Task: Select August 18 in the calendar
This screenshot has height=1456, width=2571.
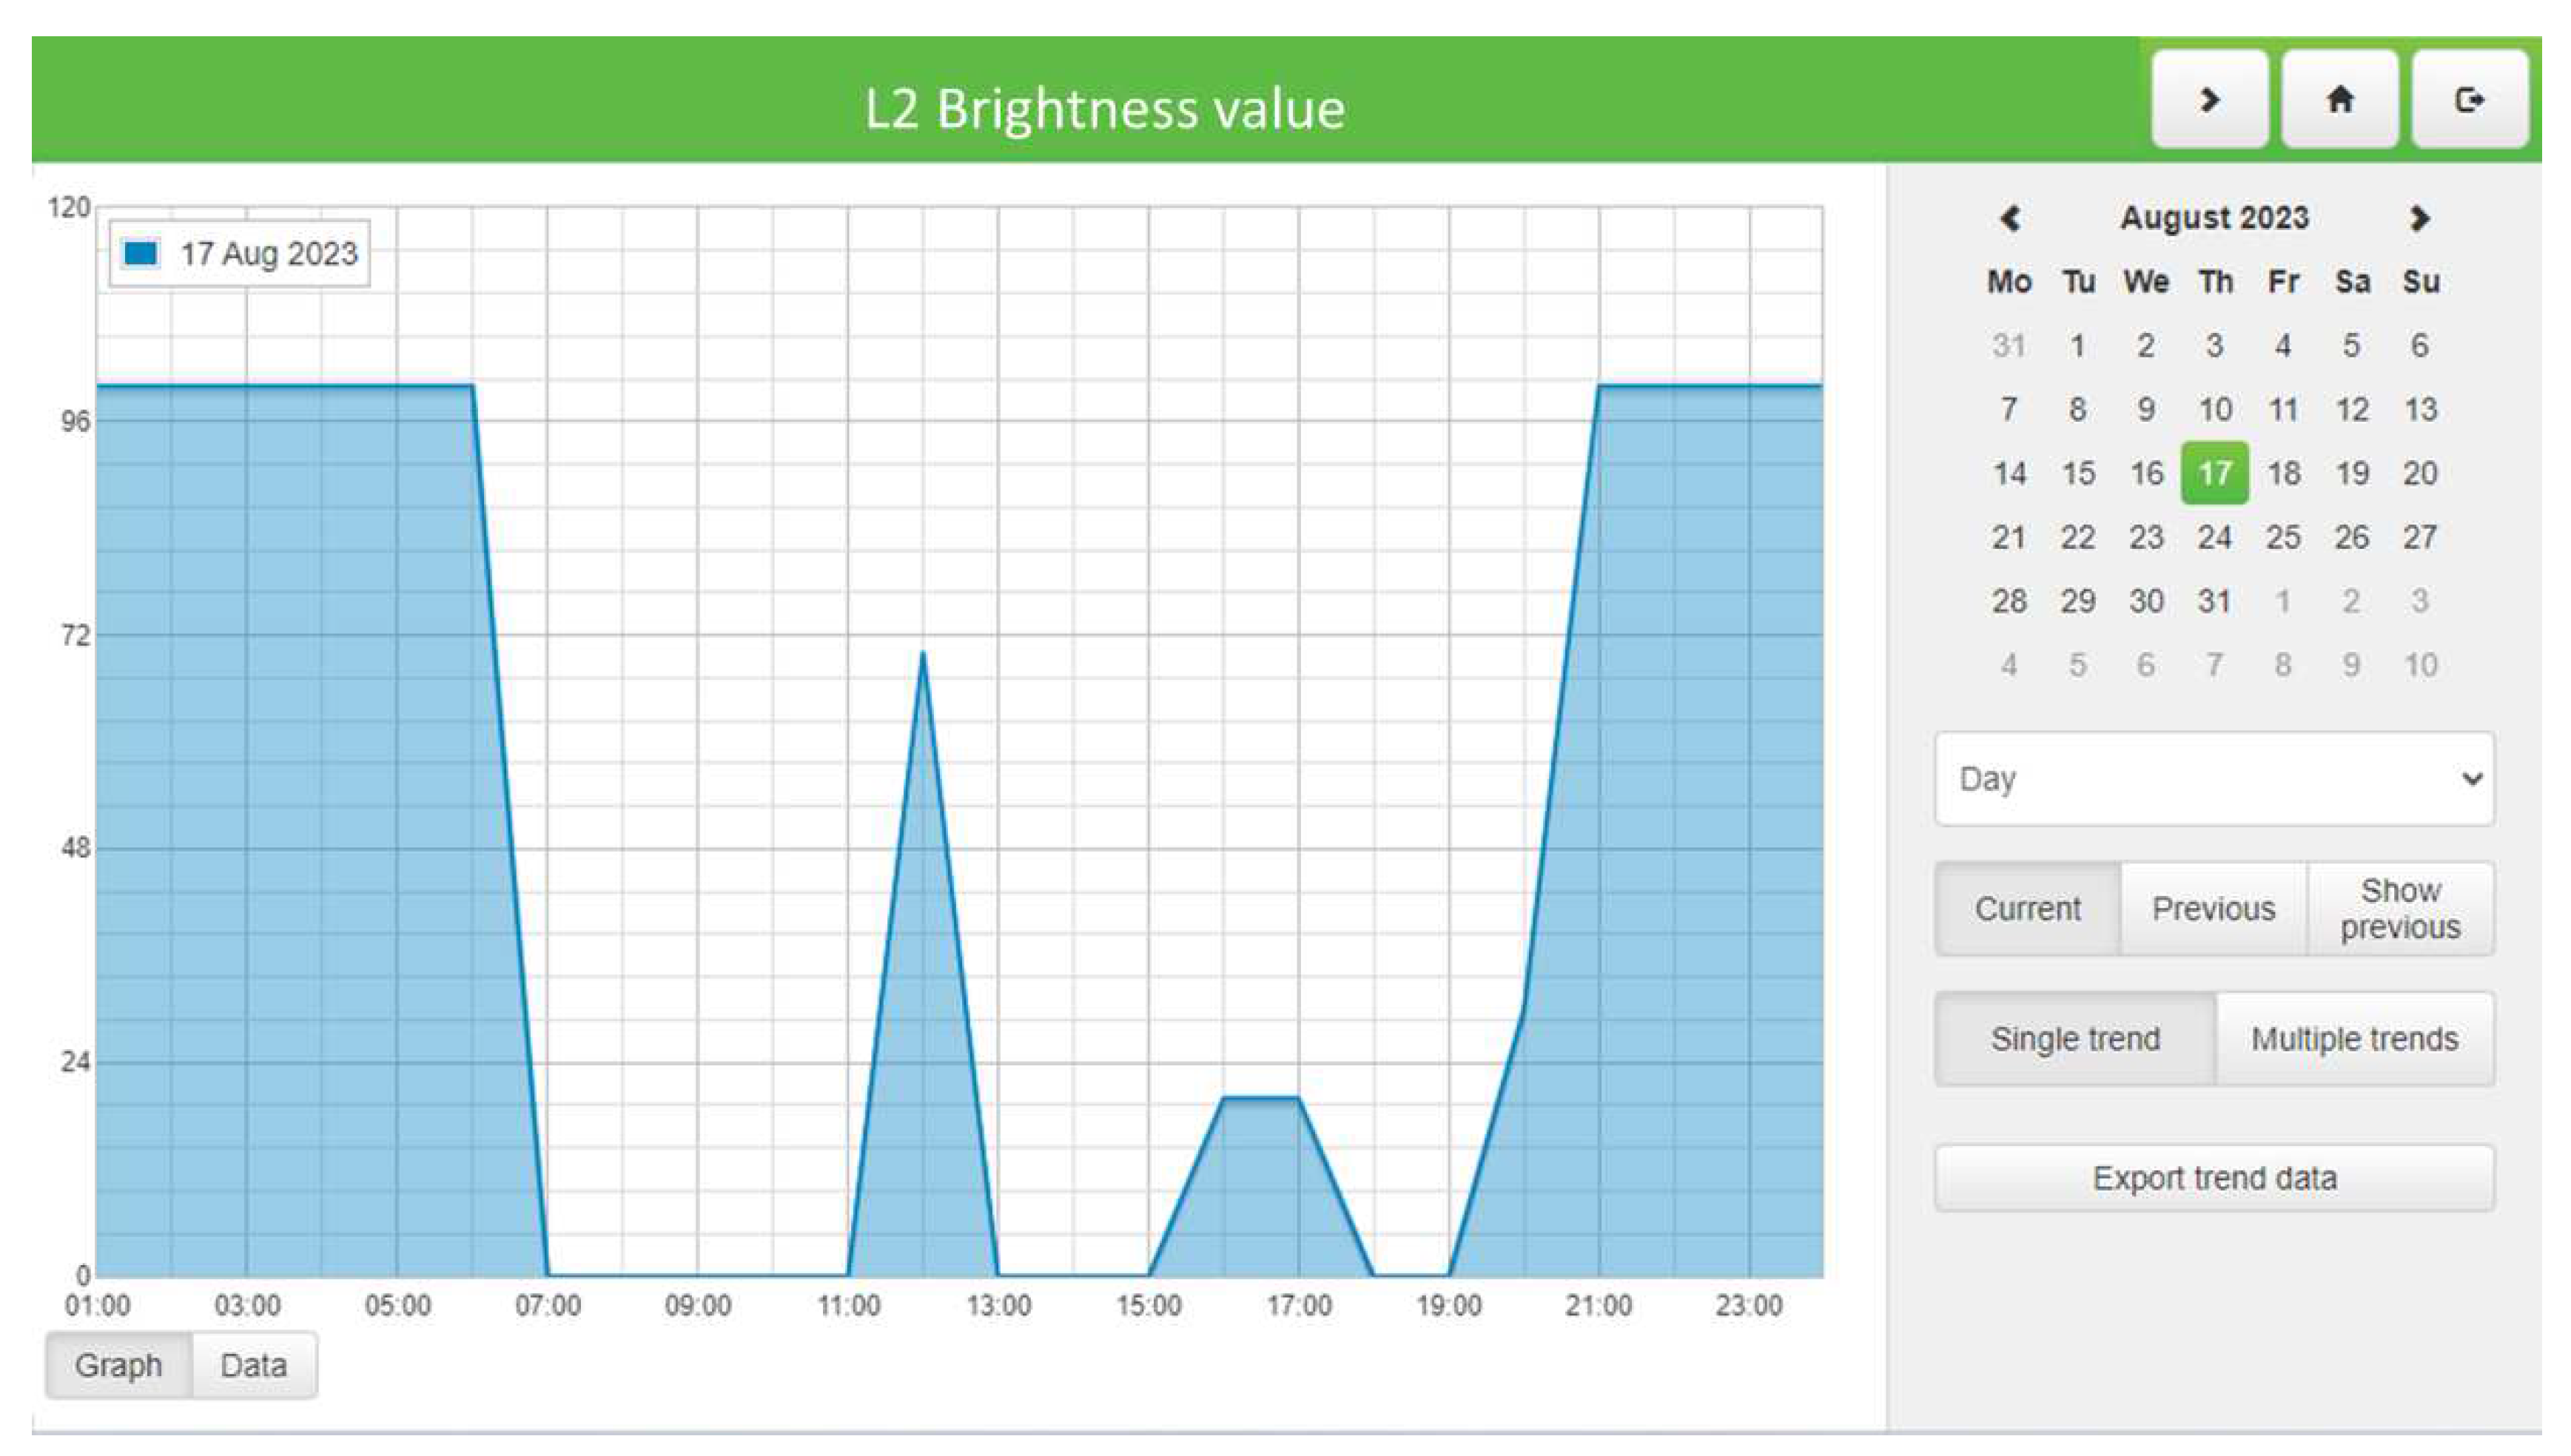Action: click(x=2283, y=473)
